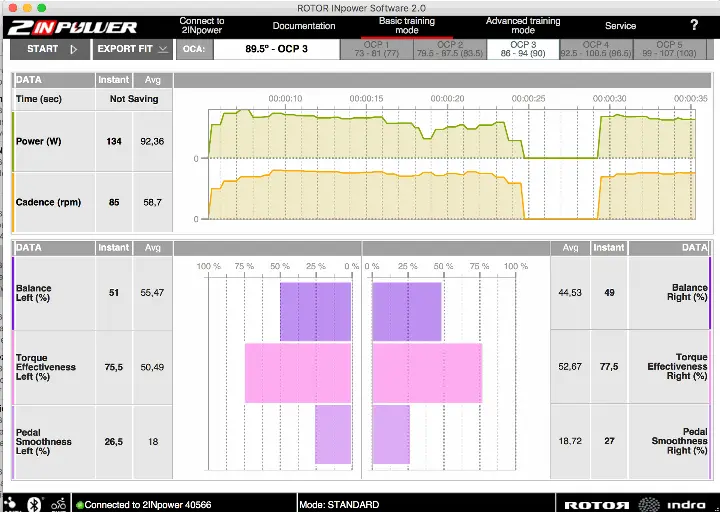Click the Not Saving time status
Screen dimensions: 720x512
pyautogui.click(x=134, y=99)
